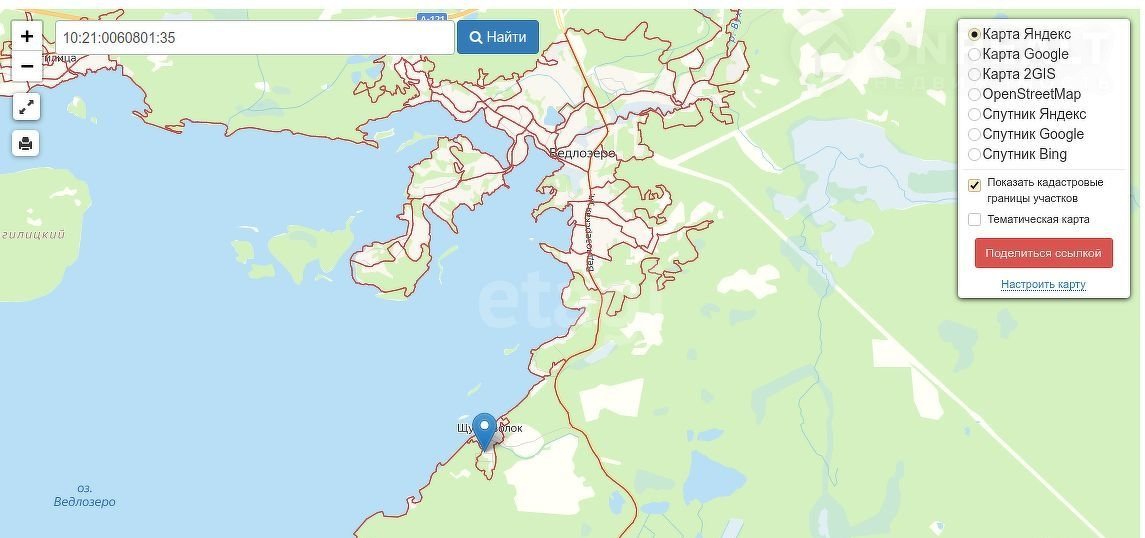
Task: Focus the cadastral number search field
Action: (x=255, y=37)
